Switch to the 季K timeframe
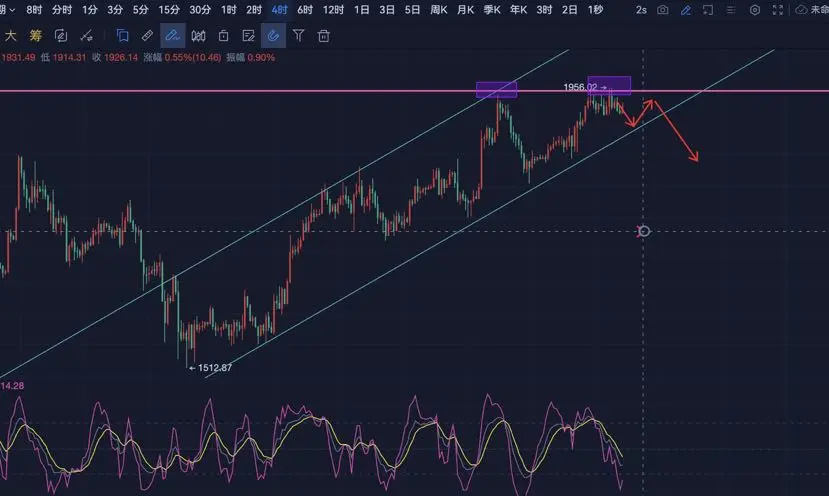This screenshot has width=829, height=496. coord(492,10)
